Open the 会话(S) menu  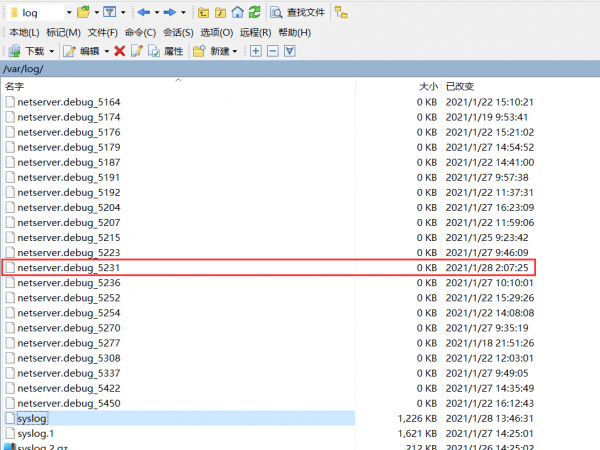179,32
